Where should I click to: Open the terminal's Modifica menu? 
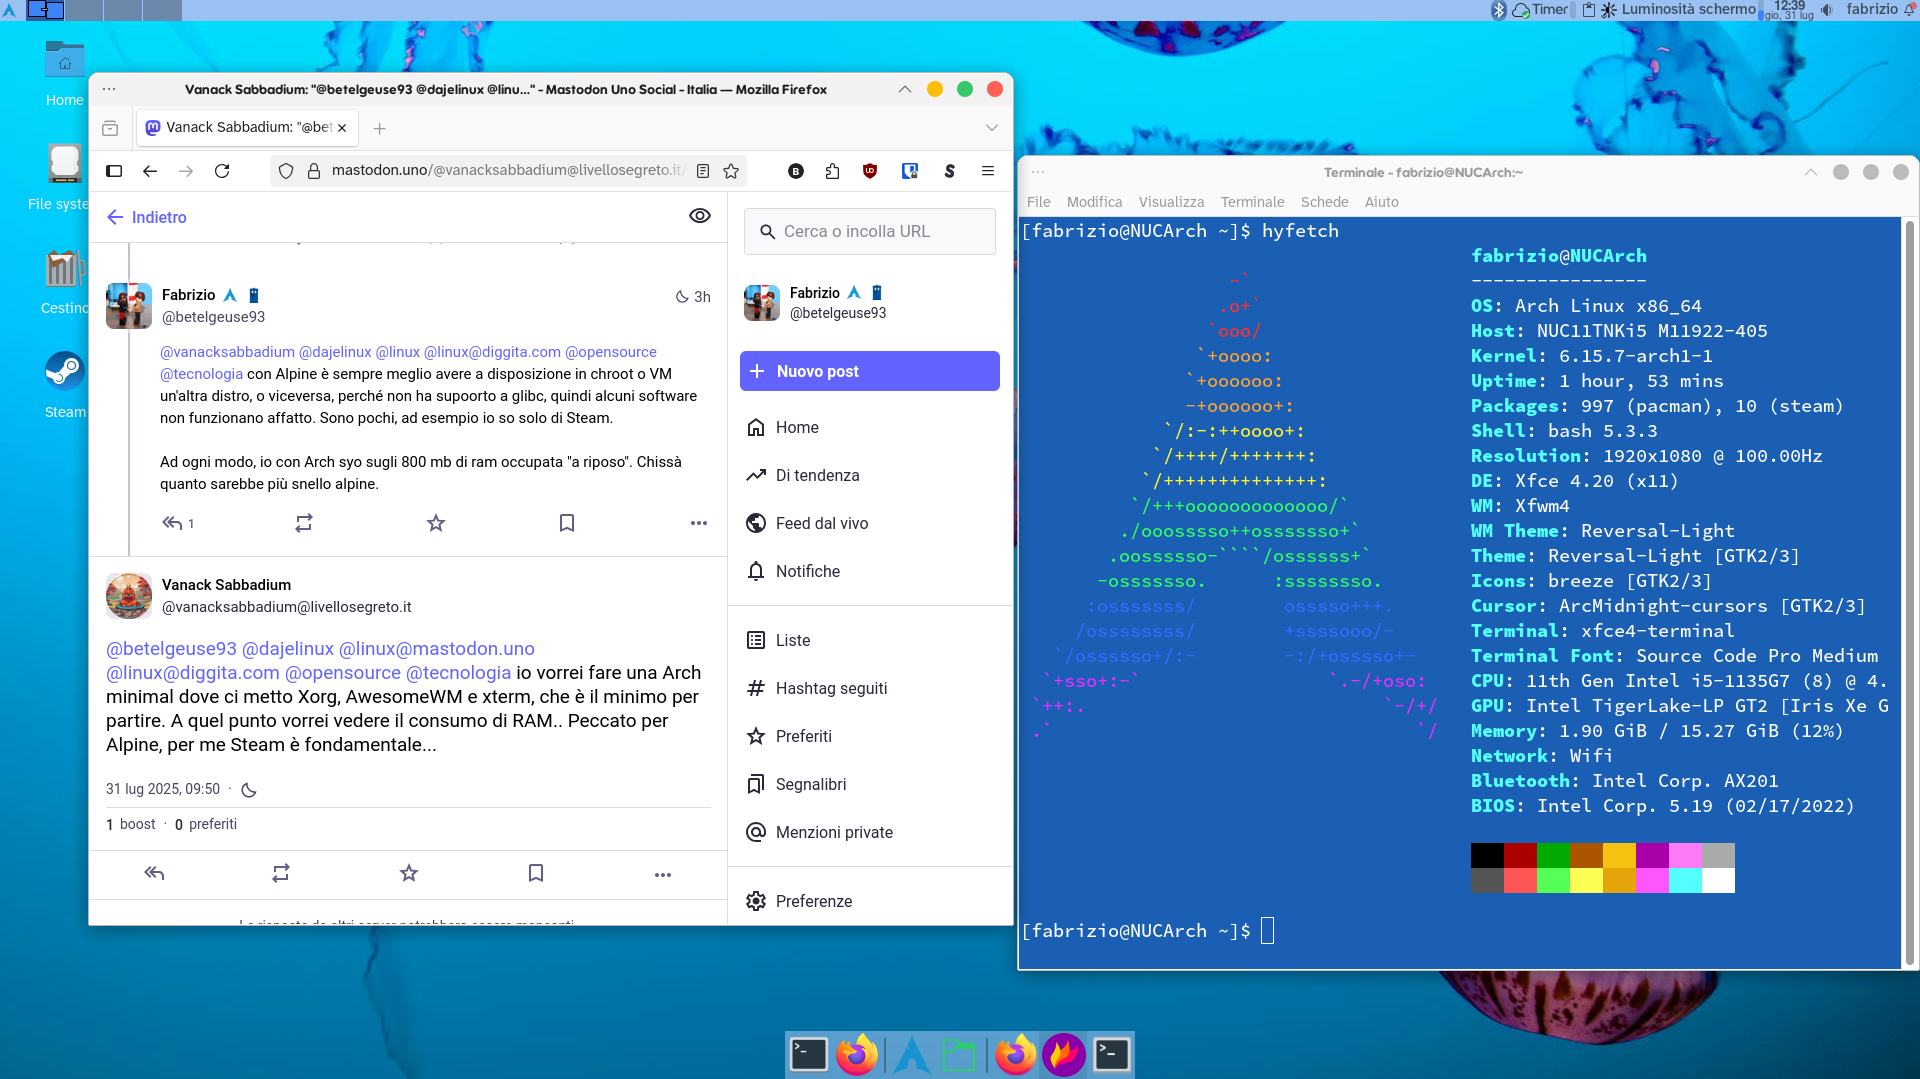(x=1095, y=202)
